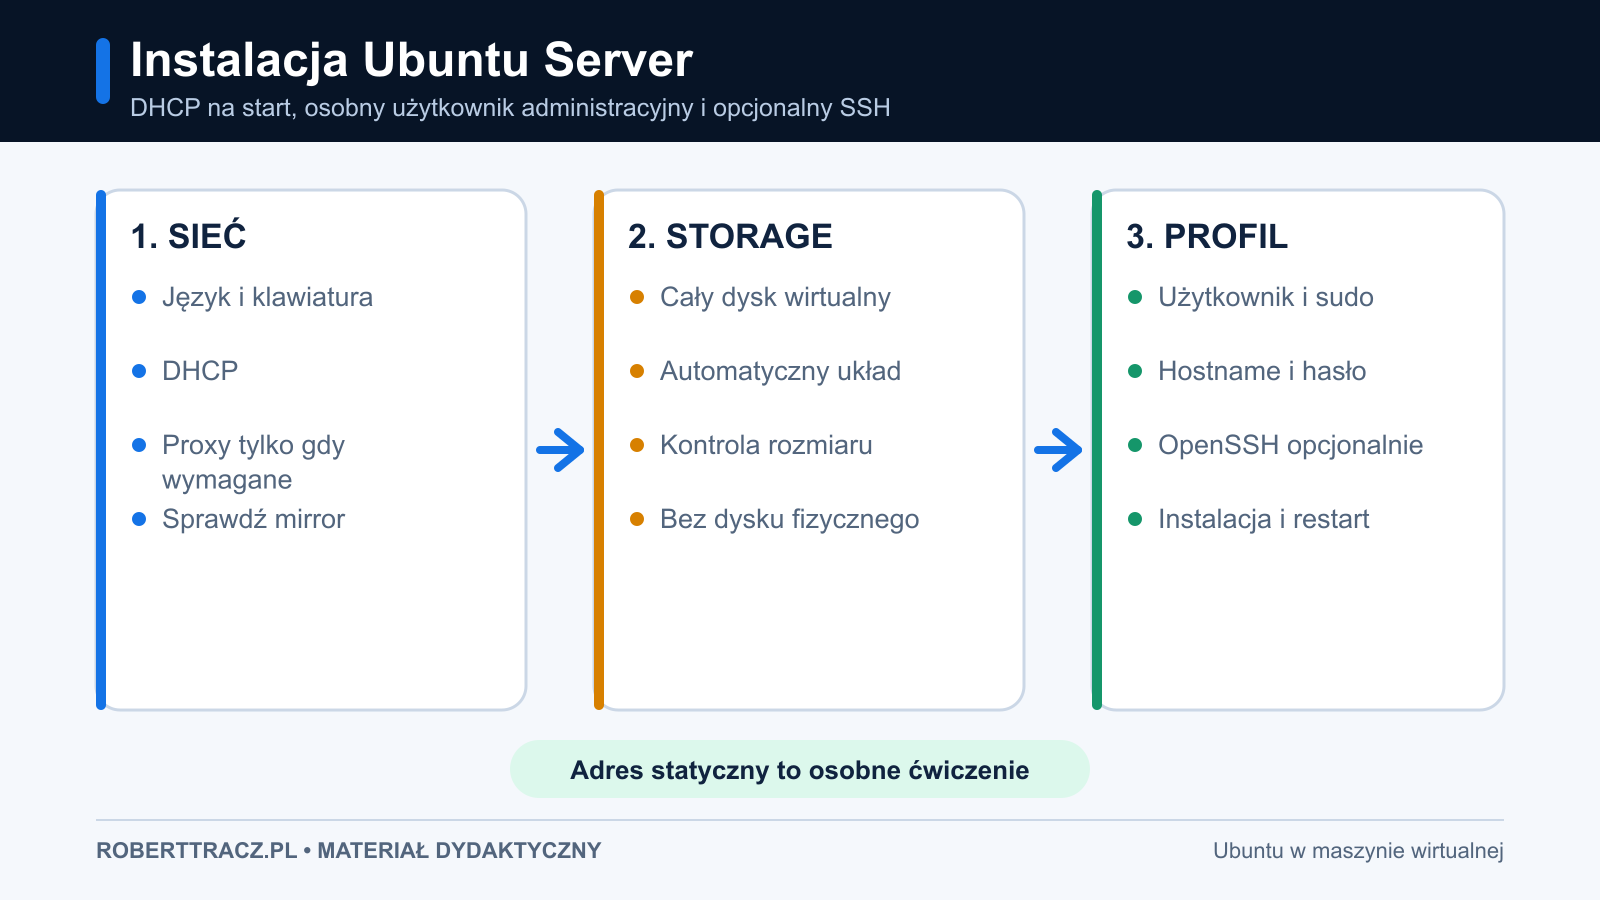
Task: Click the 'Adres statyczny to osobne ćwiczenie' pill
Action: (x=800, y=769)
